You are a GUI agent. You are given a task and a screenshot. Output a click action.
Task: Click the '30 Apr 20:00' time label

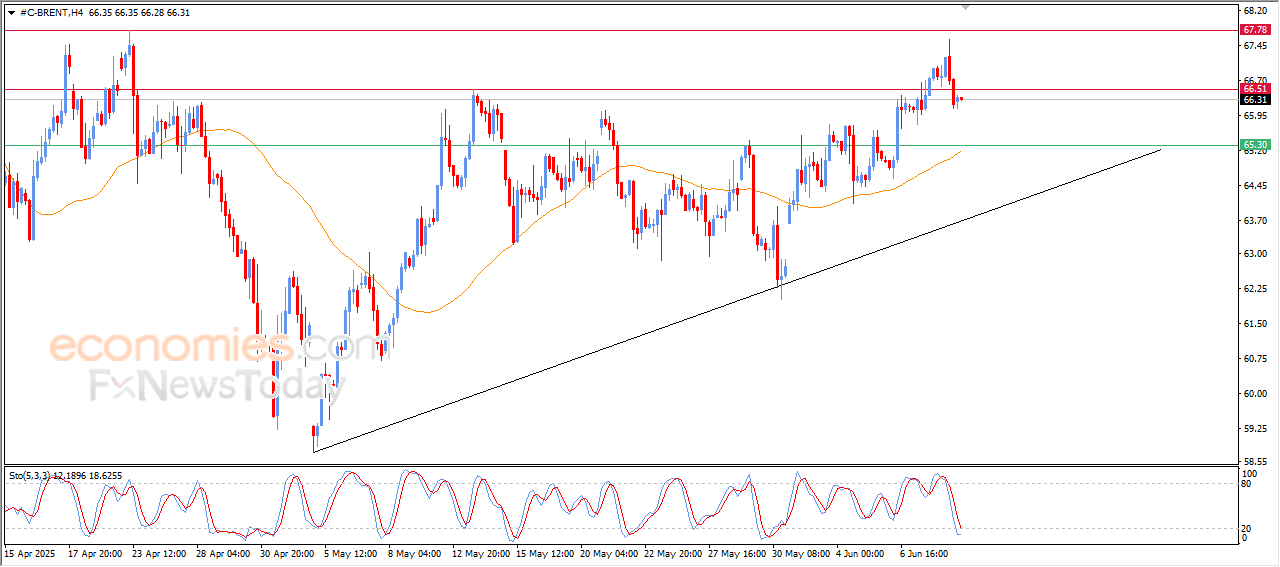click(x=289, y=552)
